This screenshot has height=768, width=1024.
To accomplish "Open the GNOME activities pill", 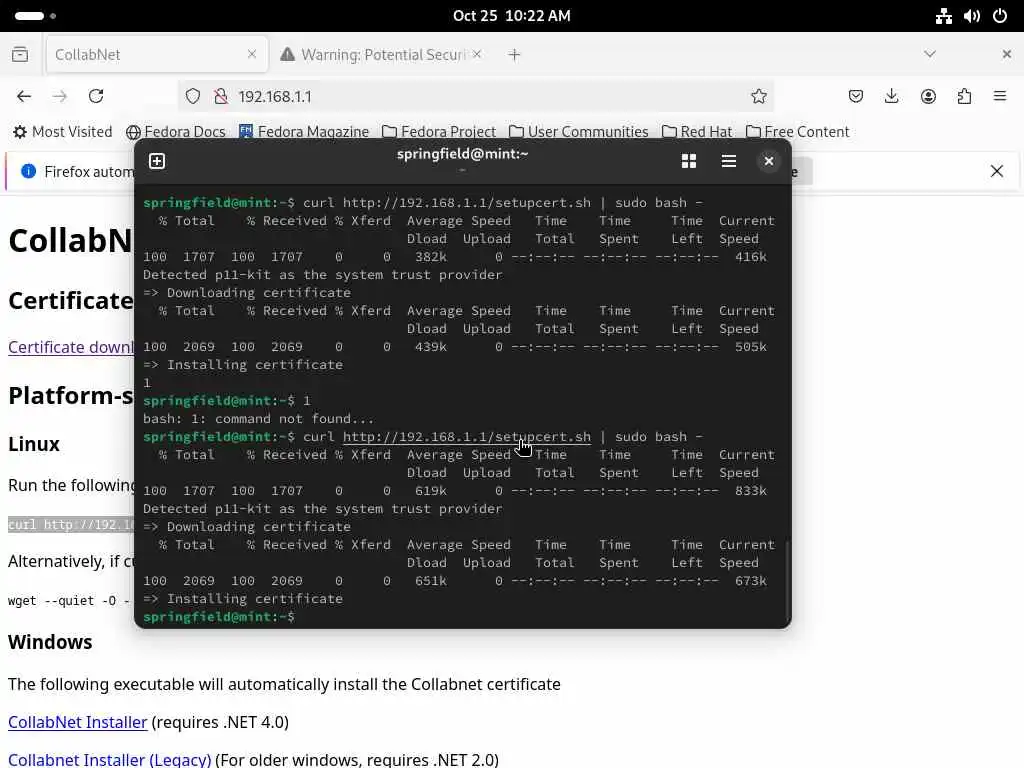I will (29, 16).
